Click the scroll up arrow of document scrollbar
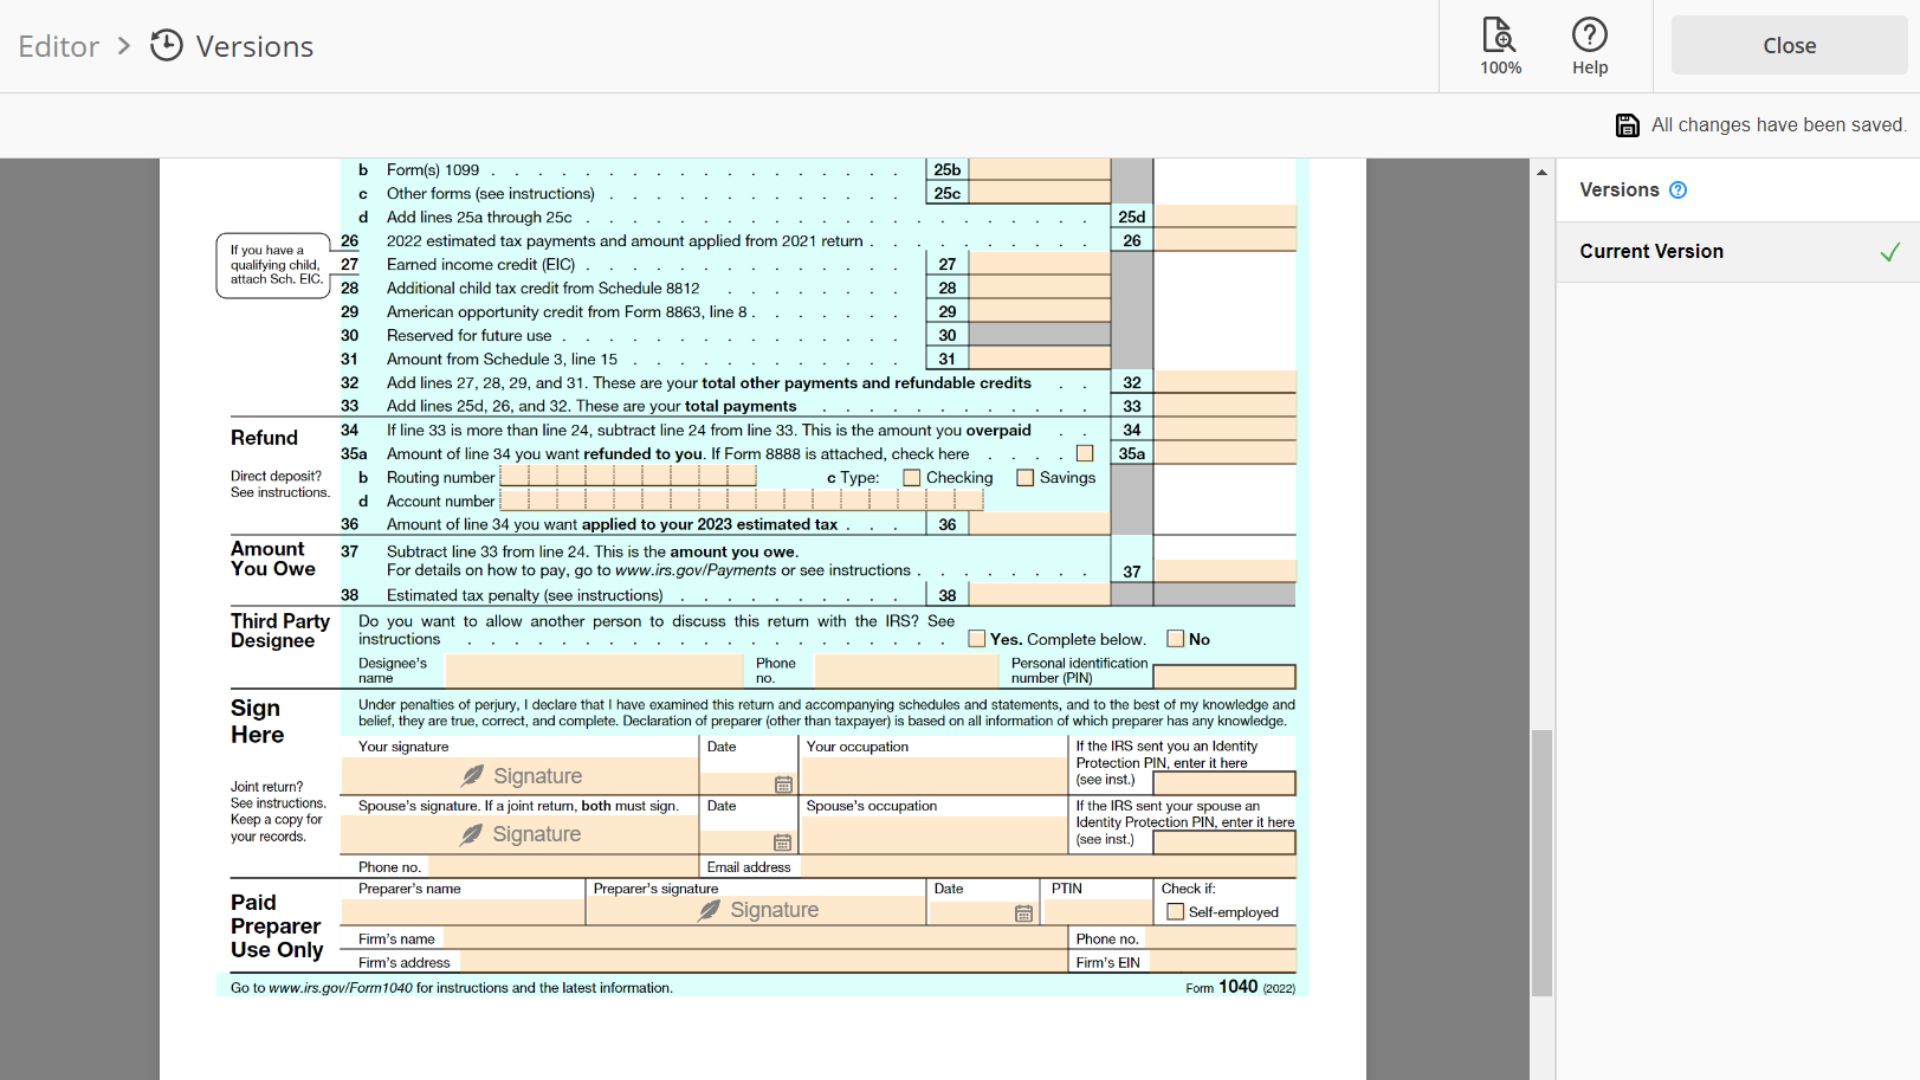 point(1542,172)
